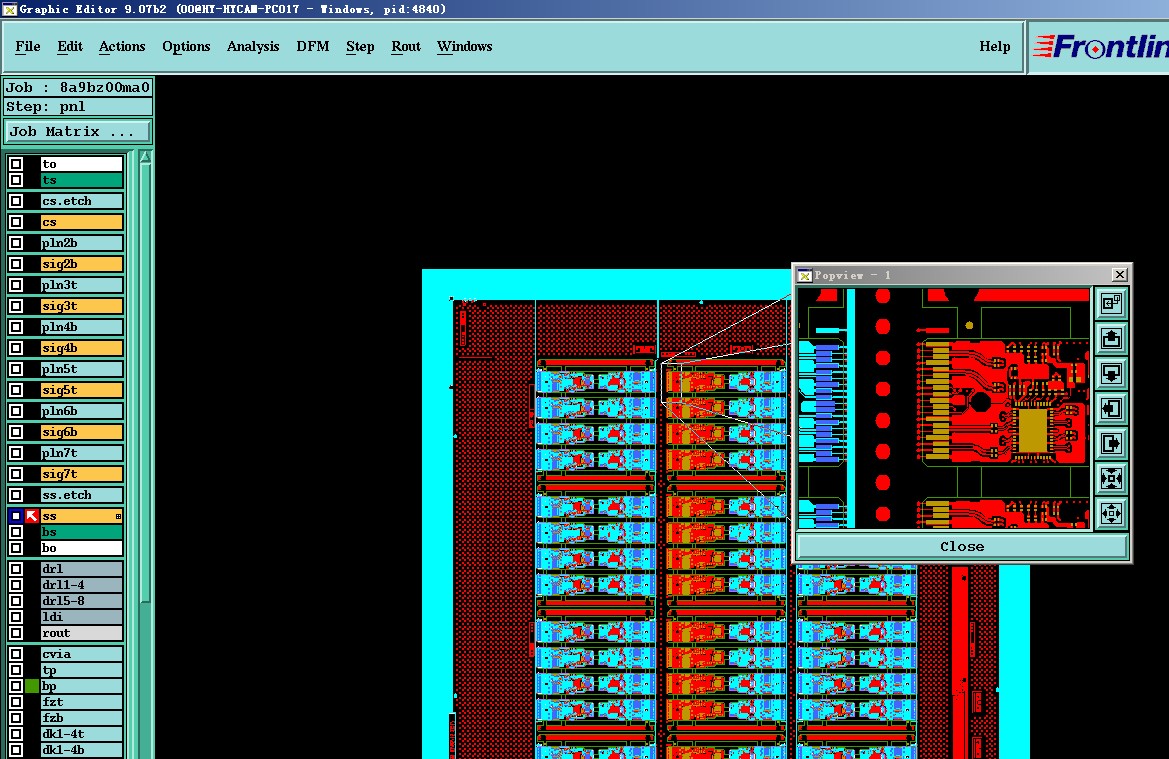Select layer name sig5t

(81, 390)
